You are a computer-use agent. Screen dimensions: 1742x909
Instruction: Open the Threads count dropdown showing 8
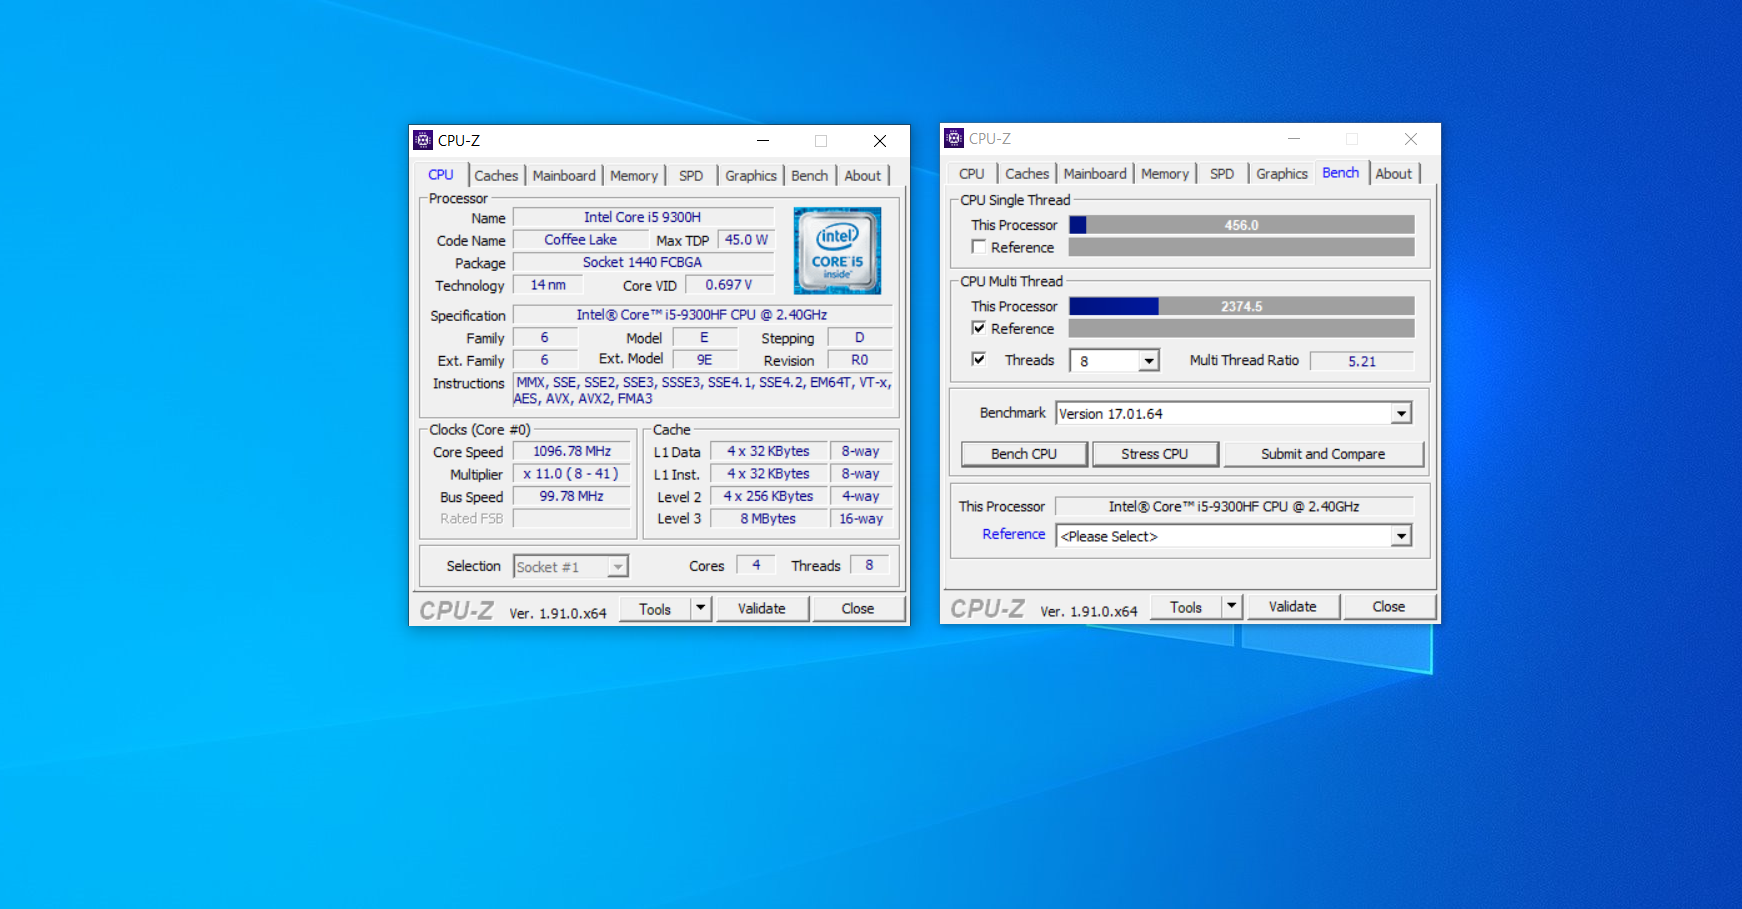pyautogui.click(x=1149, y=361)
